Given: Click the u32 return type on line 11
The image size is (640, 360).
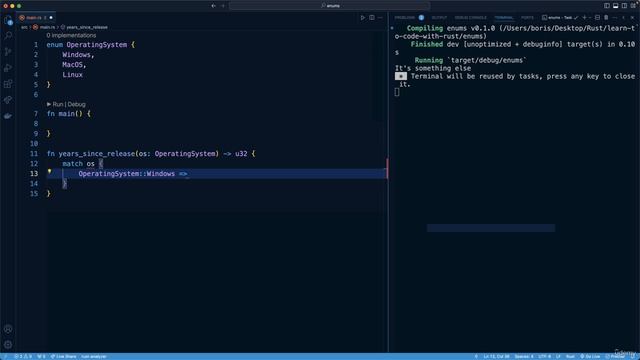Looking at the screenshot, I should [x=241, y=154].
